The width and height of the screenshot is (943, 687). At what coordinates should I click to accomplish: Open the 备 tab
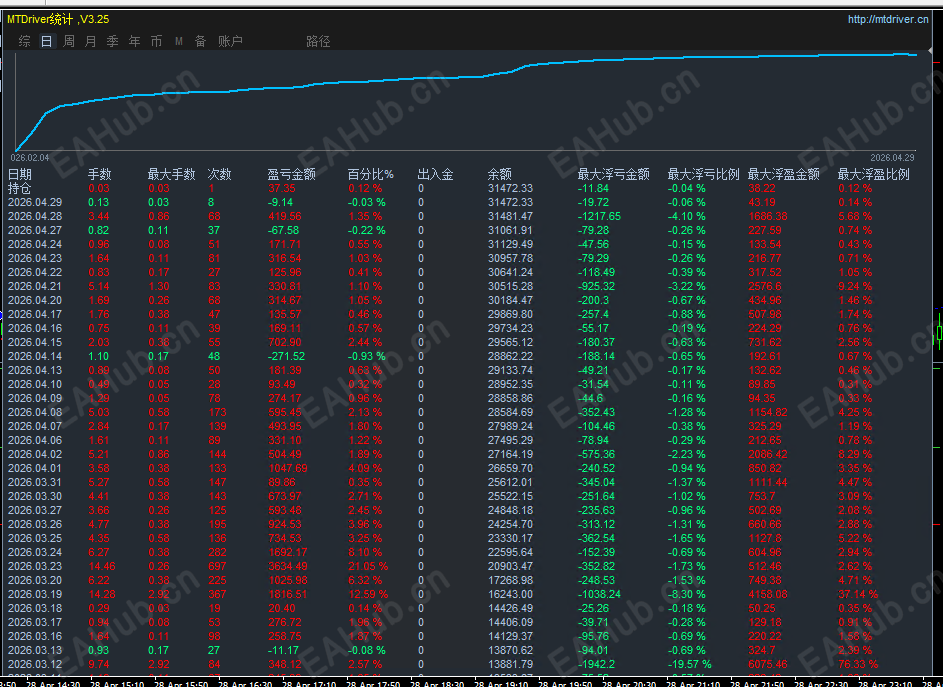click(200, 41)
